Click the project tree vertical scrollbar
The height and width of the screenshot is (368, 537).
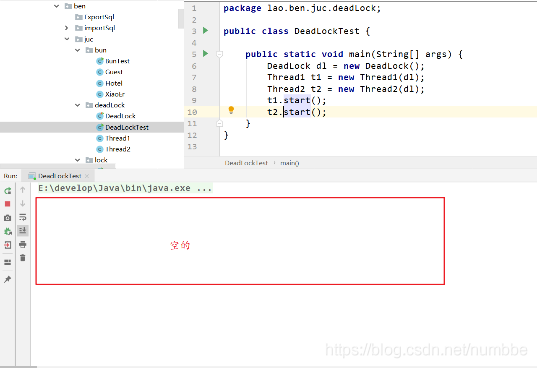point(181,18)
